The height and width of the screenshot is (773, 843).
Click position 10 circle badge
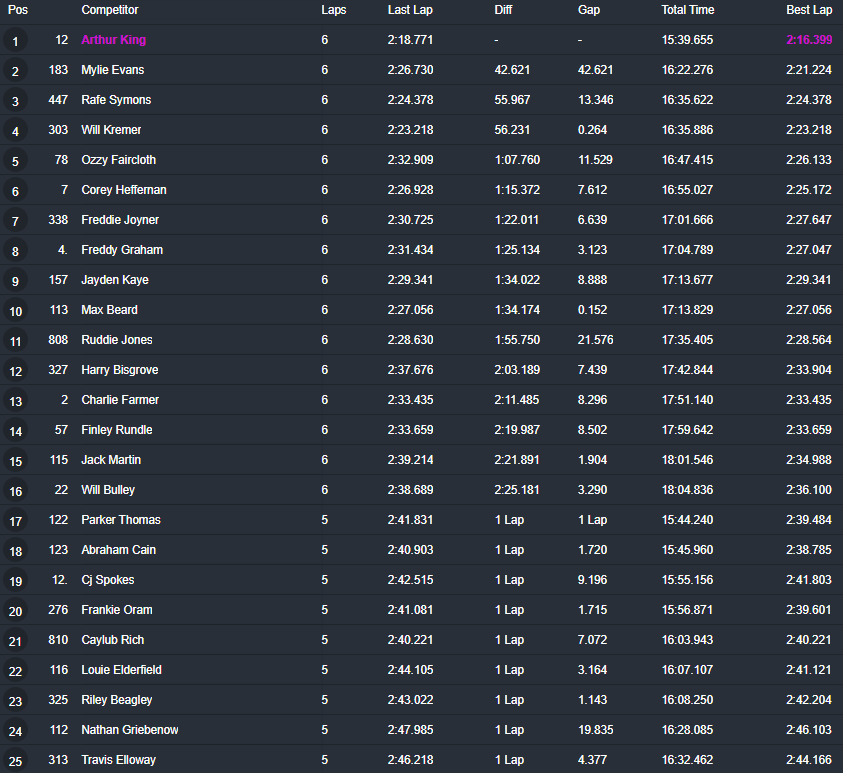(x=15, y=311)
